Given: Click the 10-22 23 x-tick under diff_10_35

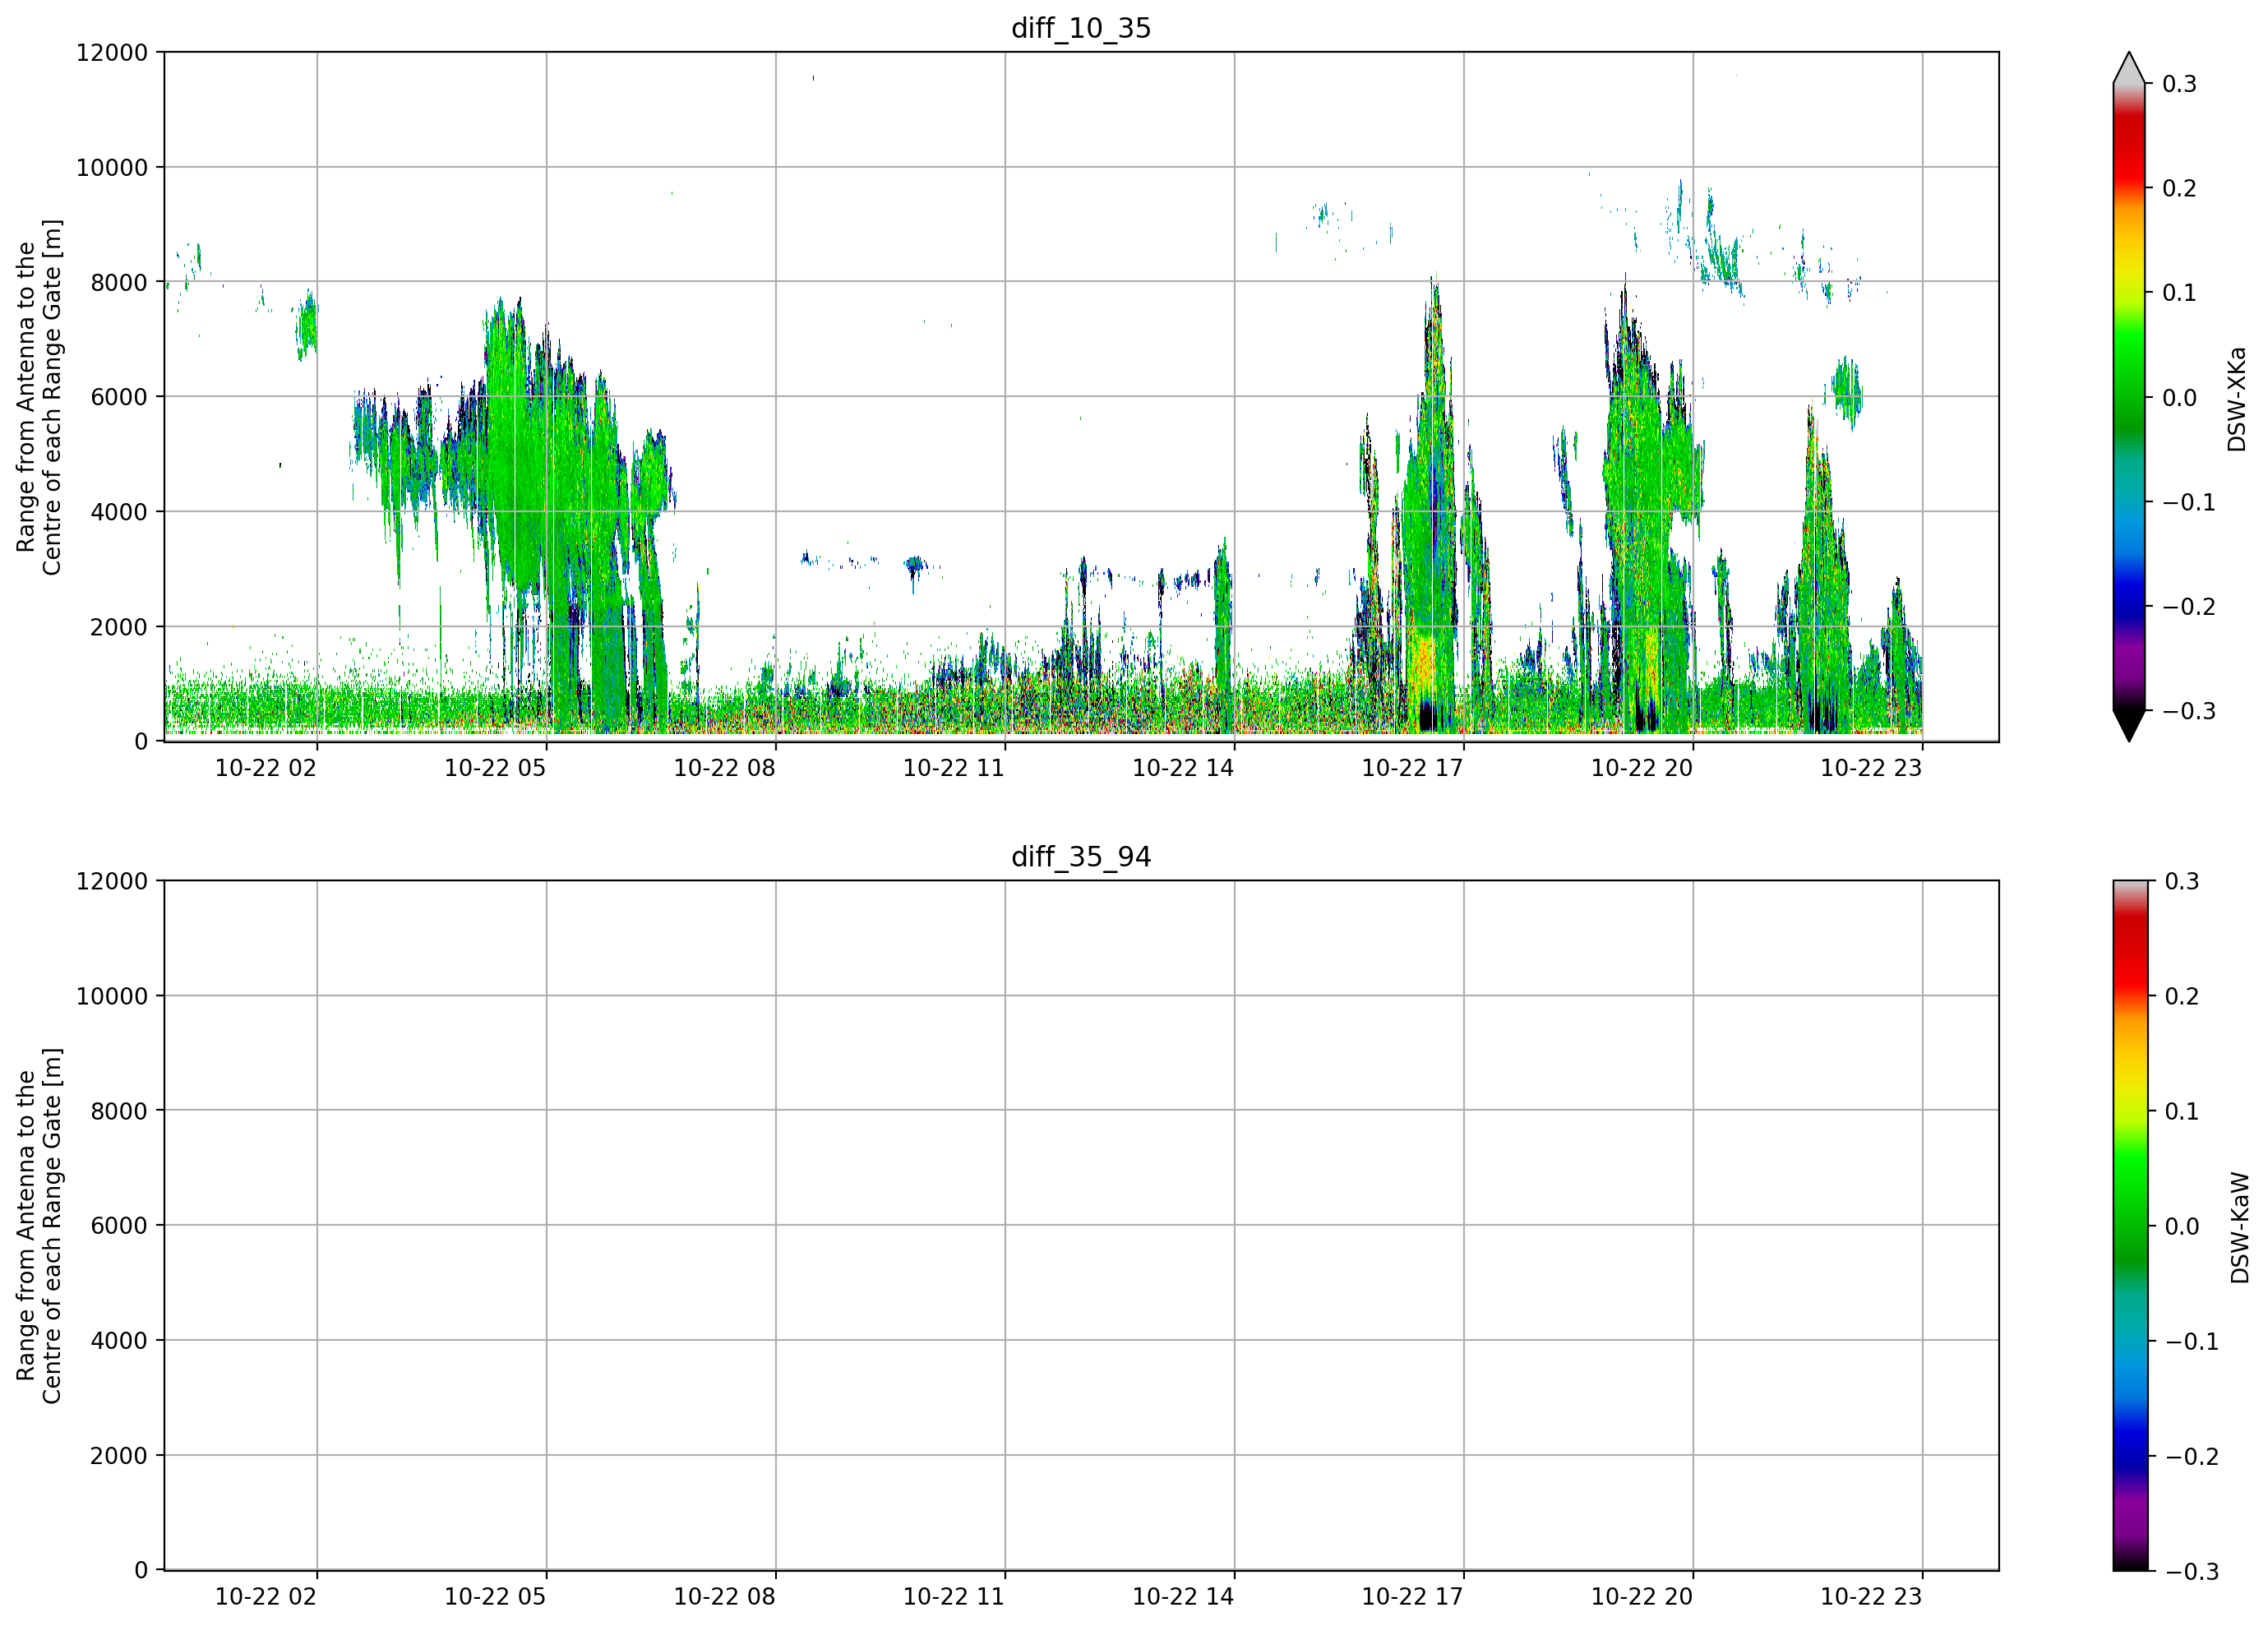Looking at the screenshot, I should [1871, 768].
